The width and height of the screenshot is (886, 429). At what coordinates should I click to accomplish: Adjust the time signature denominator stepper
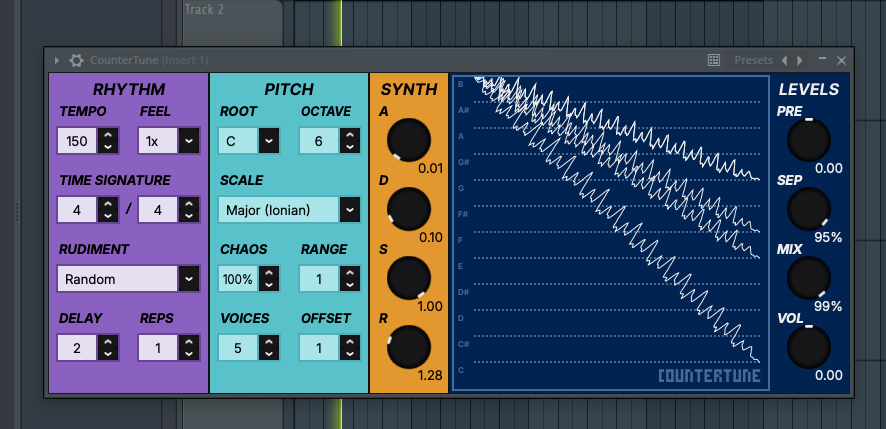click(x=189, y=210)
